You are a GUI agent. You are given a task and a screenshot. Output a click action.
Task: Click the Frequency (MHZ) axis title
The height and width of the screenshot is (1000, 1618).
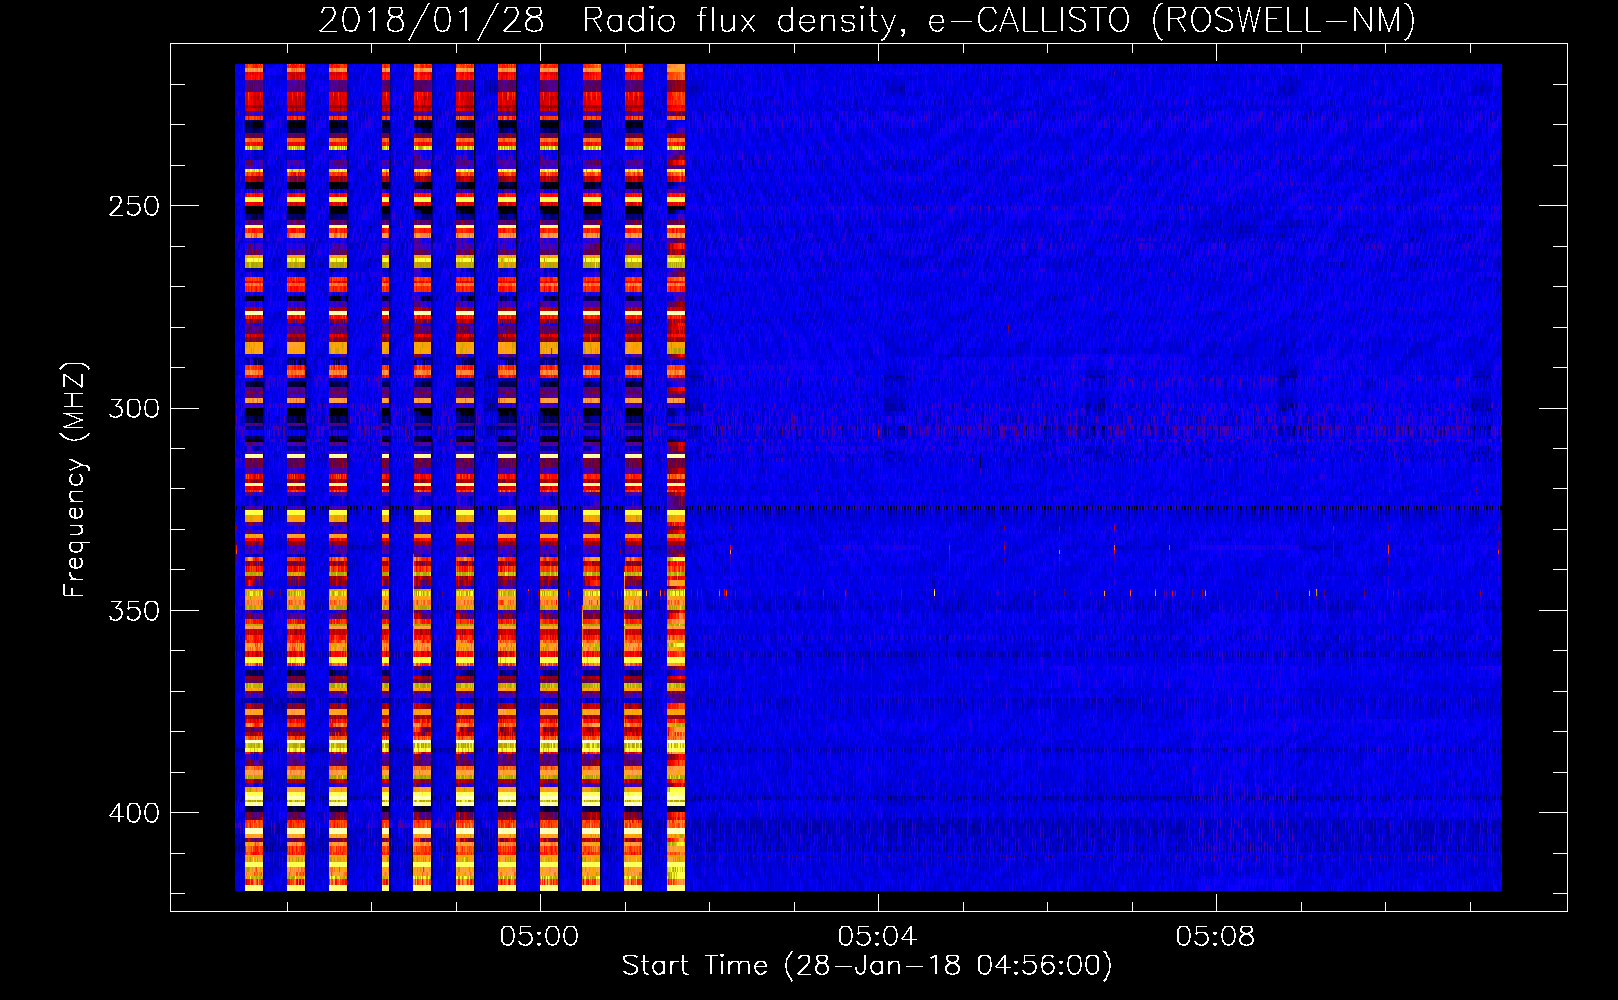pyautogui.click(x=75, y=480)
